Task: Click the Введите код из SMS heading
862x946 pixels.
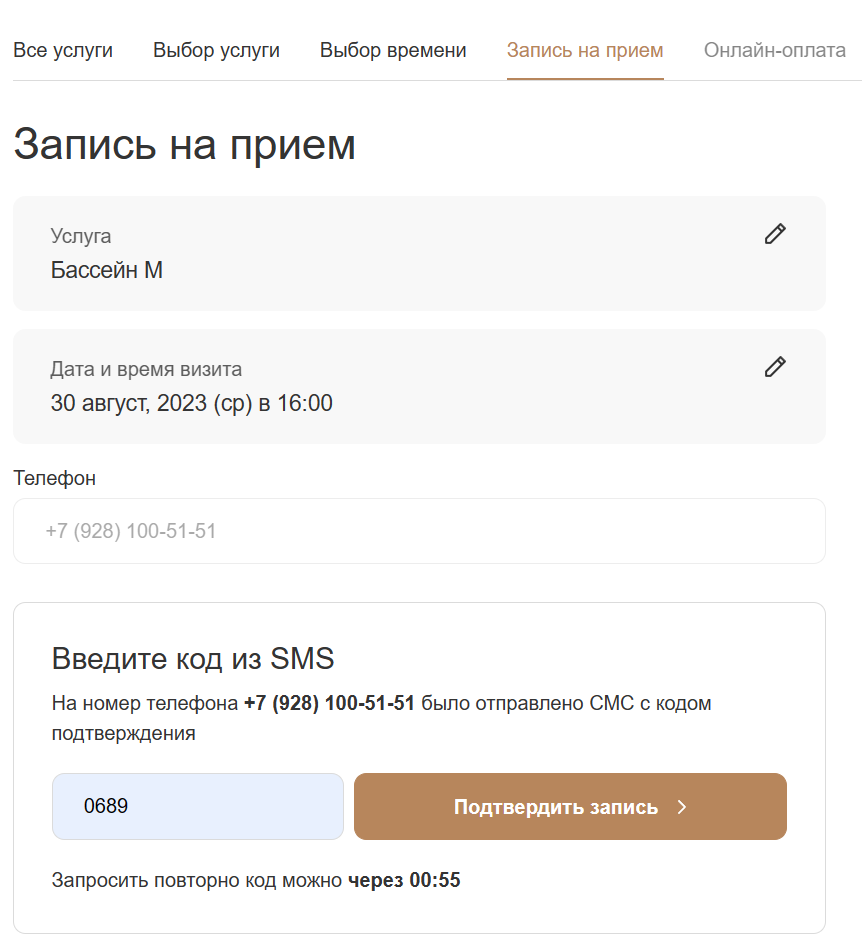Action: [x=193, y=659]
